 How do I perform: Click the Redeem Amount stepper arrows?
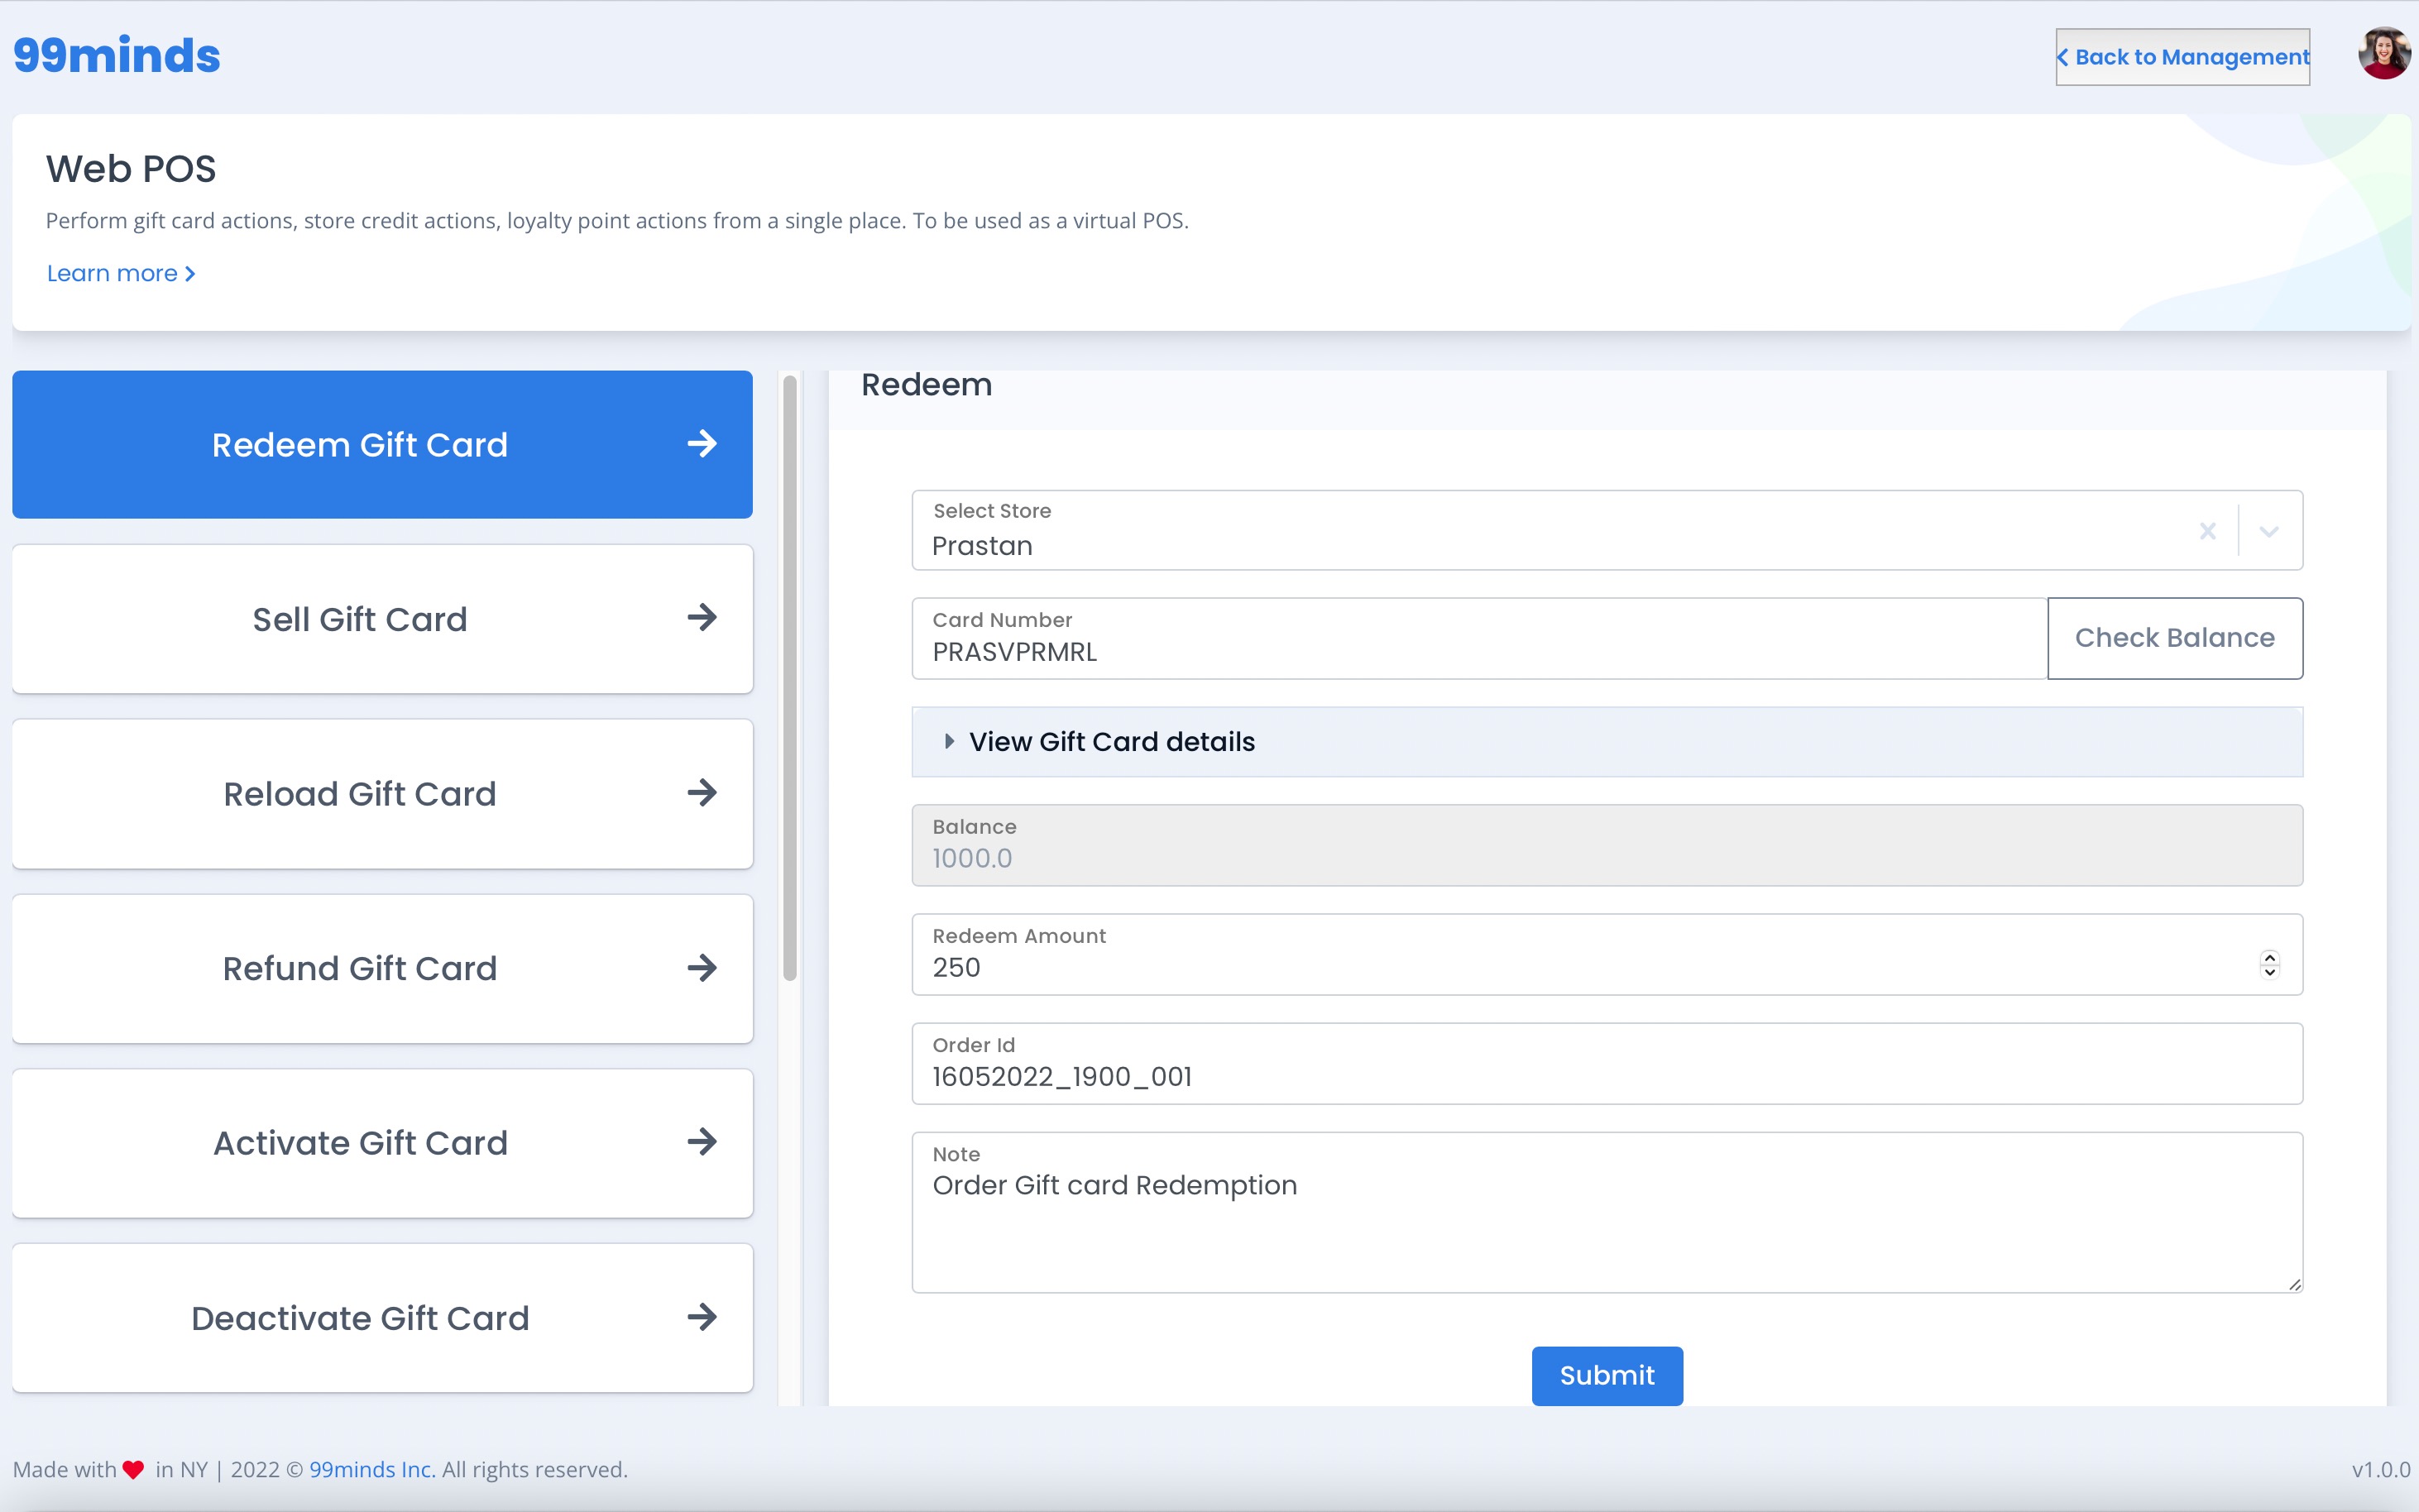[2269, 964]
